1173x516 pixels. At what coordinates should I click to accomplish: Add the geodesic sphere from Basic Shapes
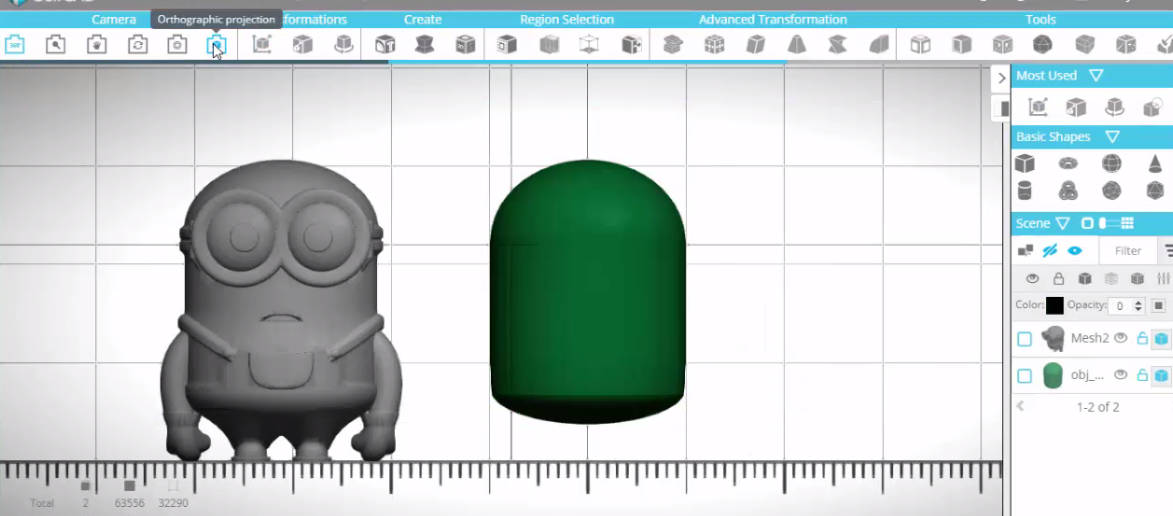click(x=1112, y=191)
